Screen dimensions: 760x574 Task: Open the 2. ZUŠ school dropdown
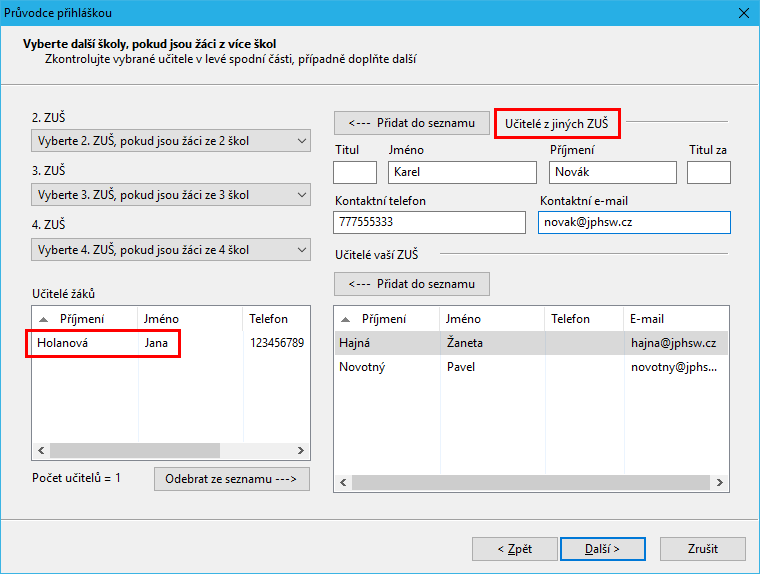(x=171, y=141)
